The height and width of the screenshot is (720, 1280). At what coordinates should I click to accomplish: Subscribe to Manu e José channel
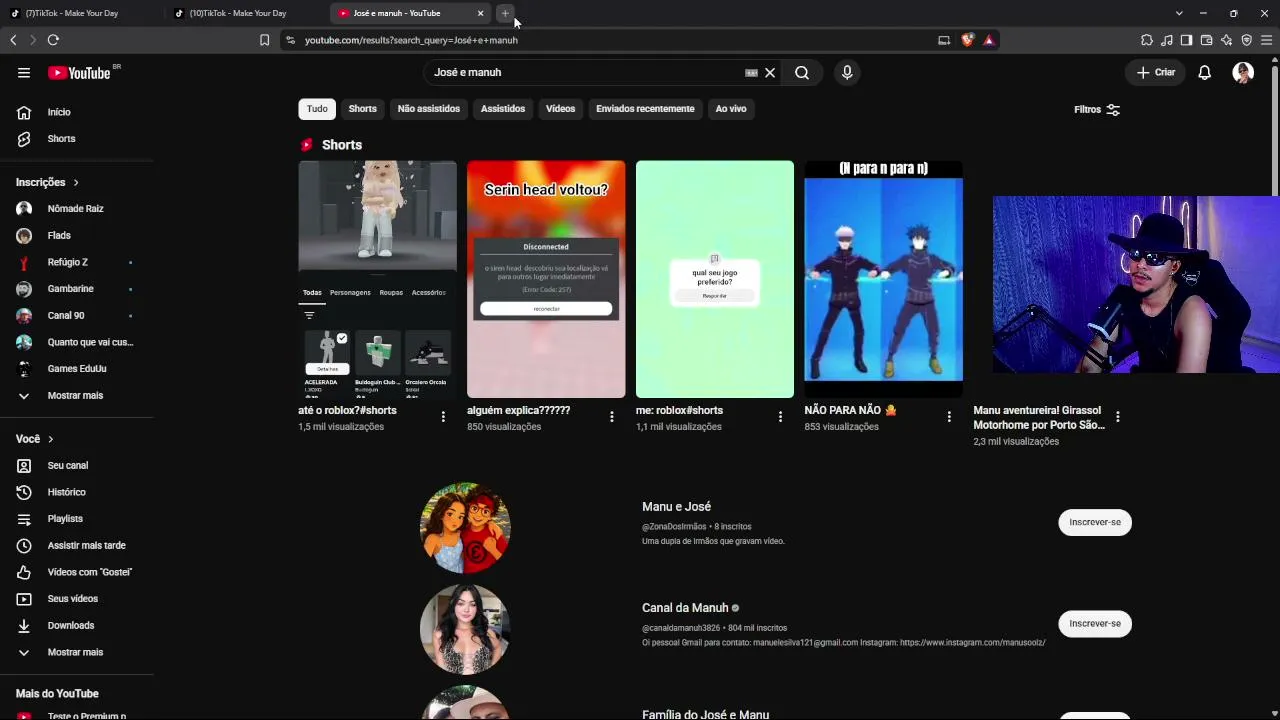point(1095,522)
